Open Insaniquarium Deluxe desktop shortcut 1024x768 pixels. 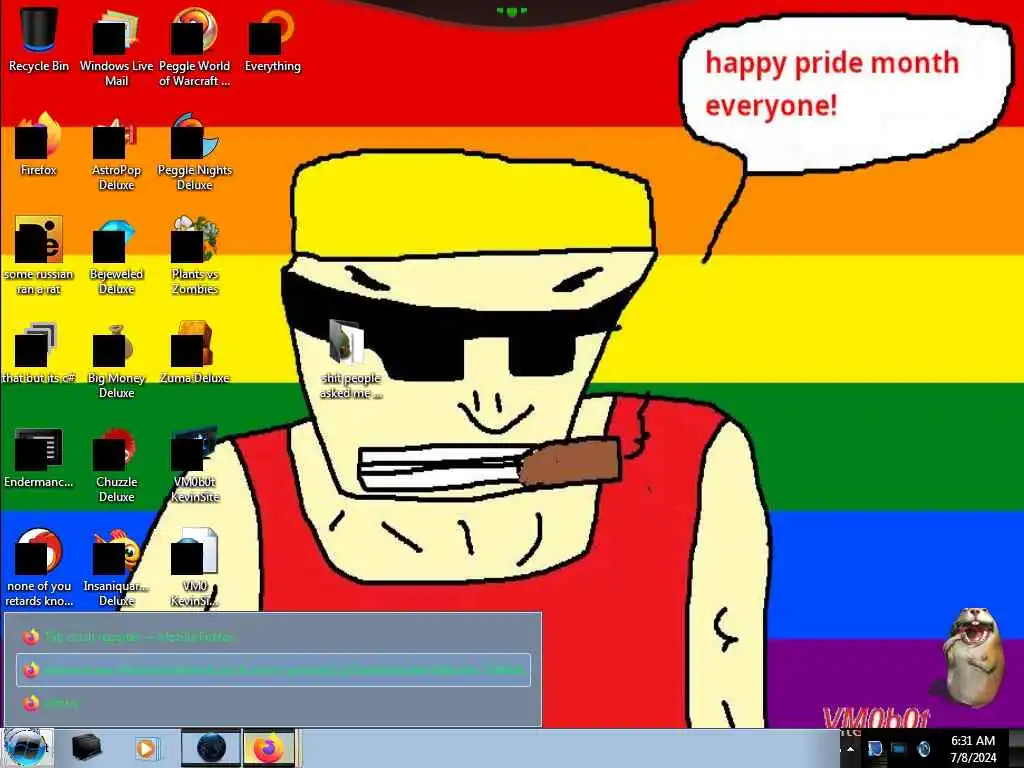(116, 567)
